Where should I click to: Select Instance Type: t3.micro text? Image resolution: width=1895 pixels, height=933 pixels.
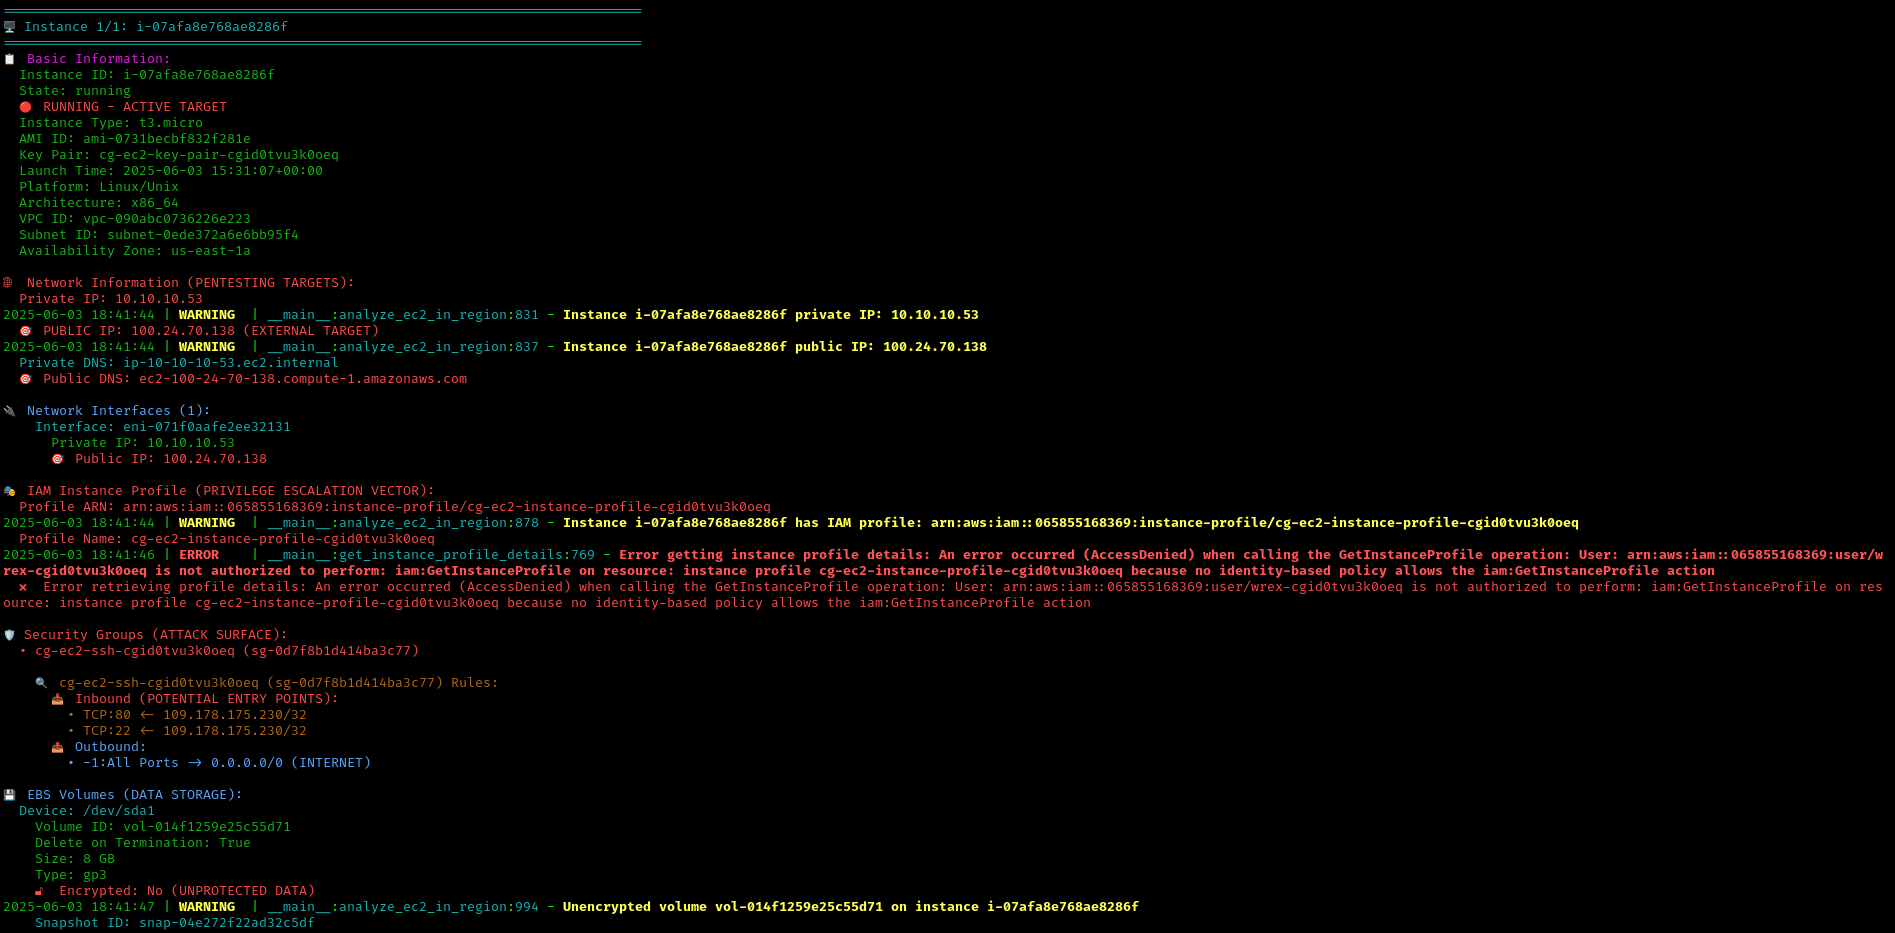point(111,123)
